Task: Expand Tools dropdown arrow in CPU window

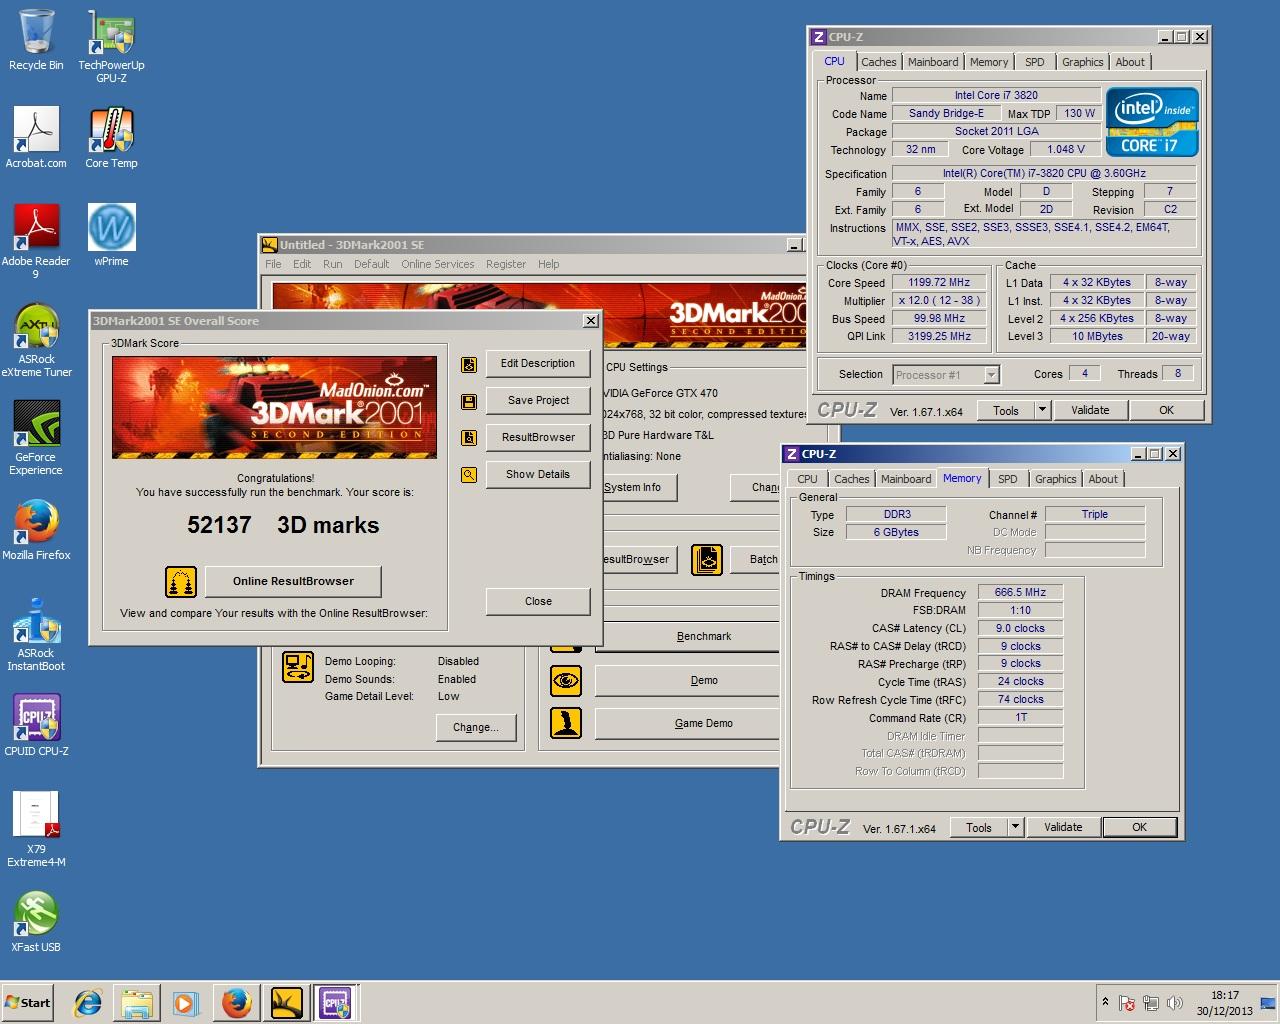Action: (x=1041, y=410)
